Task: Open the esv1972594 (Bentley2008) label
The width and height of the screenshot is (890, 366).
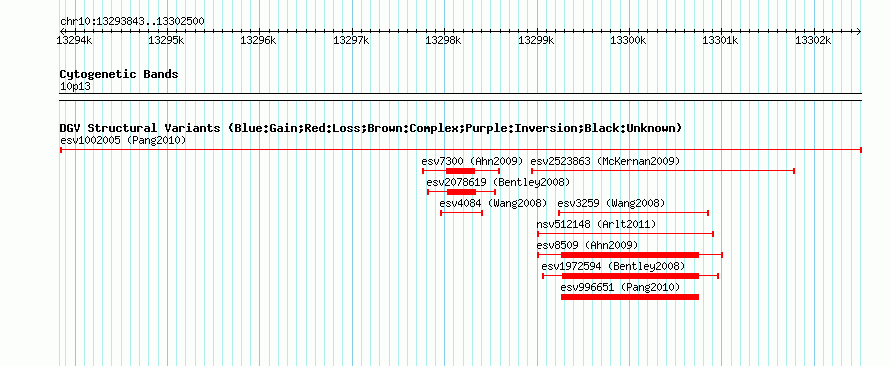Action: tap(613, 266)
